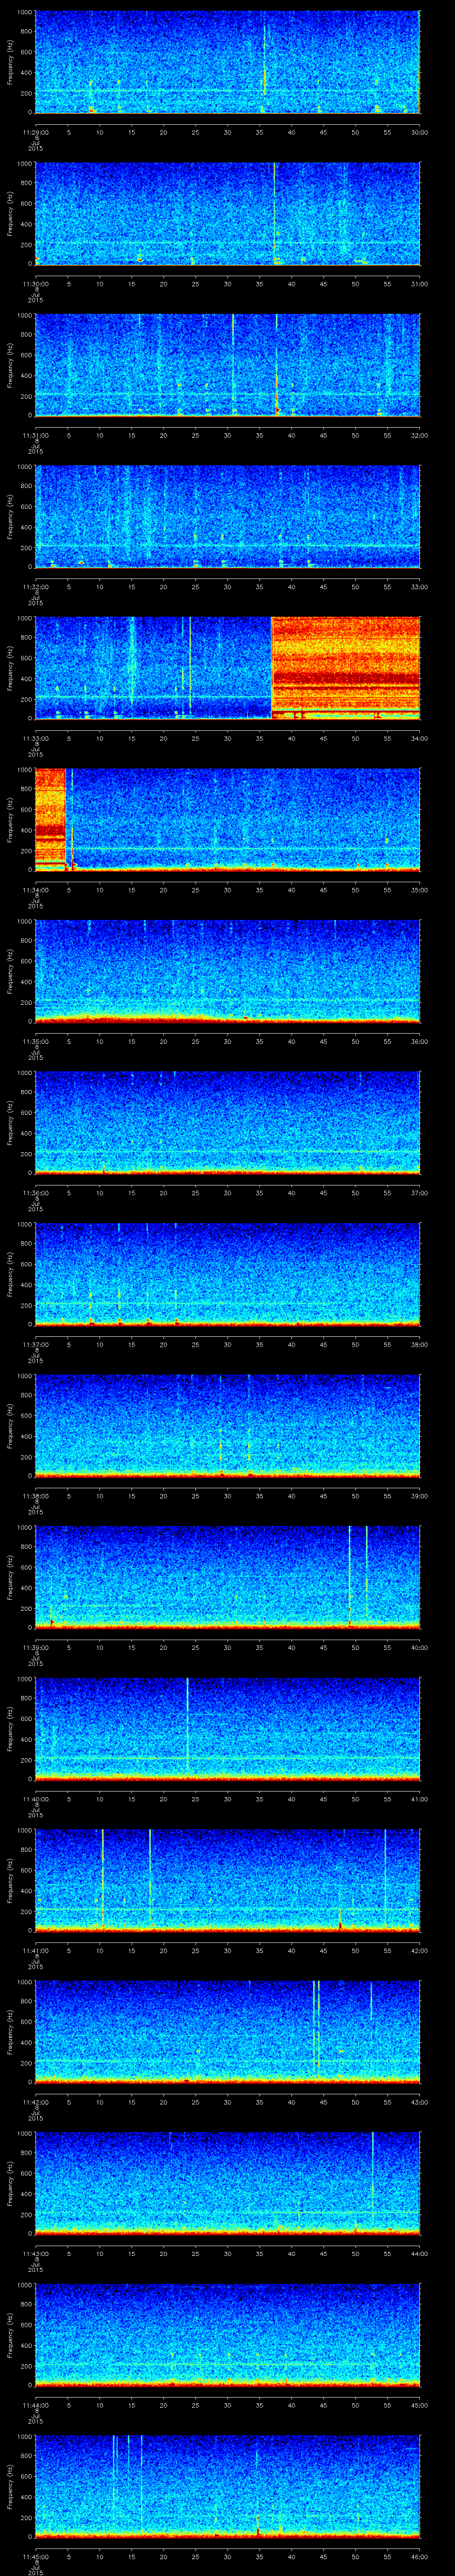Viewport: 455px width, 2576px height.
Task: Select the spectrogram panel starting at 11:31:00
Action: coord(227,365)
